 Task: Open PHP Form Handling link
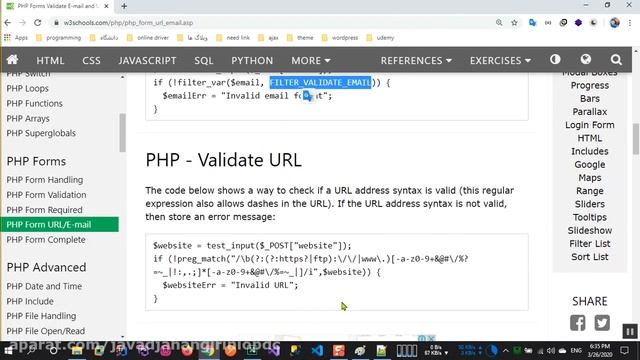pyautogui.click(x=44, y=180)
